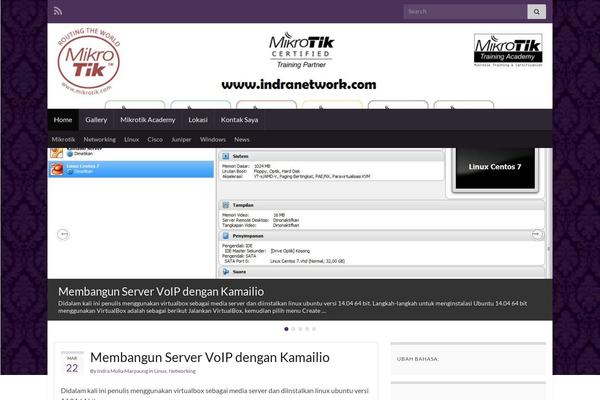Viewport: 600px width, 400px height.
Task: Select the fourth slider pagination dot
Action: [307, 329]
